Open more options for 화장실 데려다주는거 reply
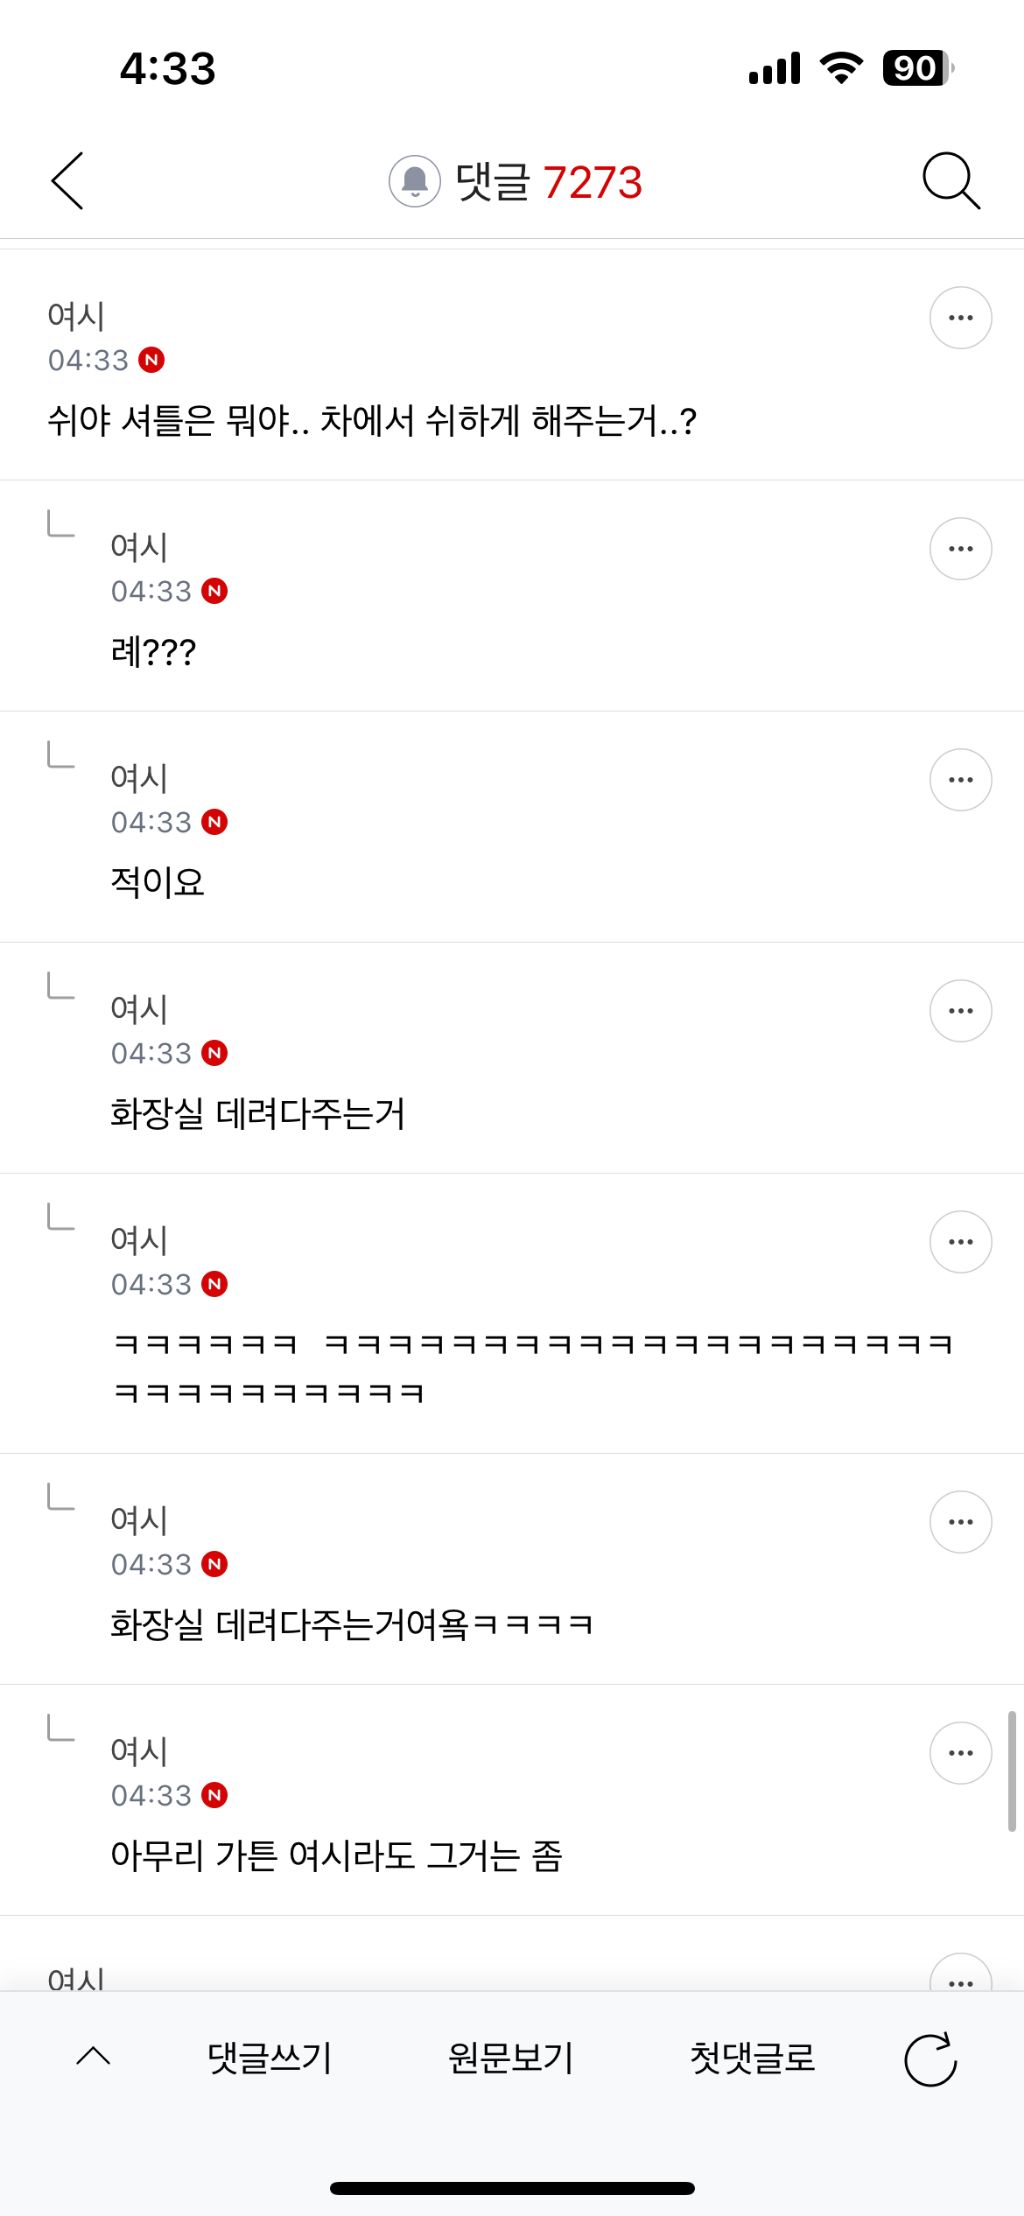The width and height of the screenshot is (1024, 2216). pos(960,1011)
